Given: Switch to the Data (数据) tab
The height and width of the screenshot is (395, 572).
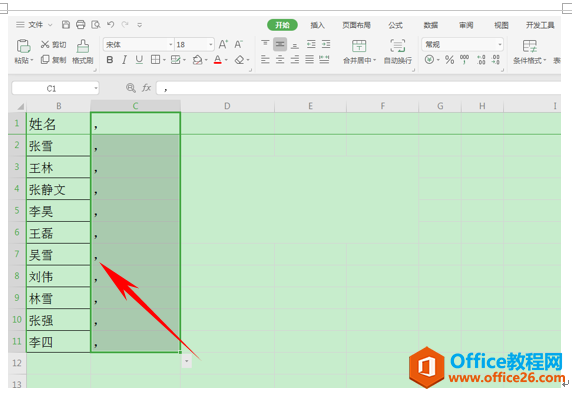Looking at the screenshot, I should pyautogui.click(x=430, y=25).
